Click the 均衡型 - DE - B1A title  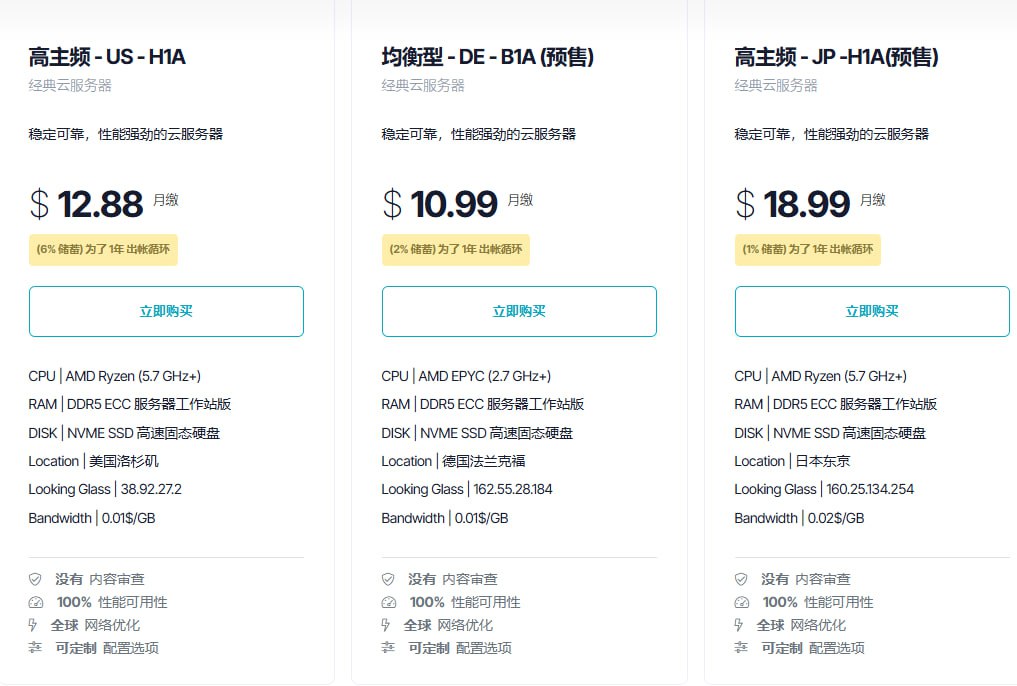coord(488,57)
